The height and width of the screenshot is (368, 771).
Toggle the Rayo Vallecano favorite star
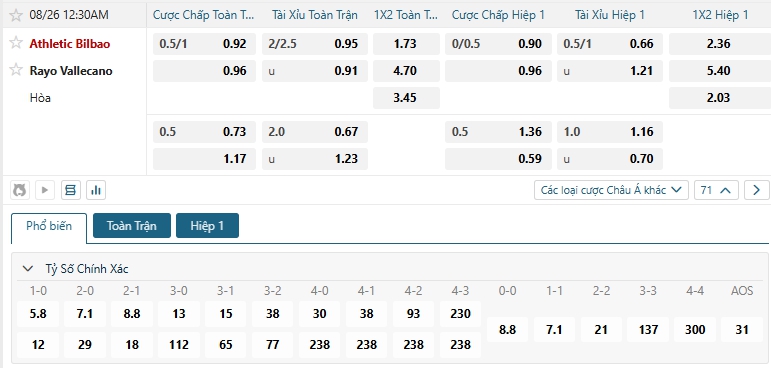point(16,70)
